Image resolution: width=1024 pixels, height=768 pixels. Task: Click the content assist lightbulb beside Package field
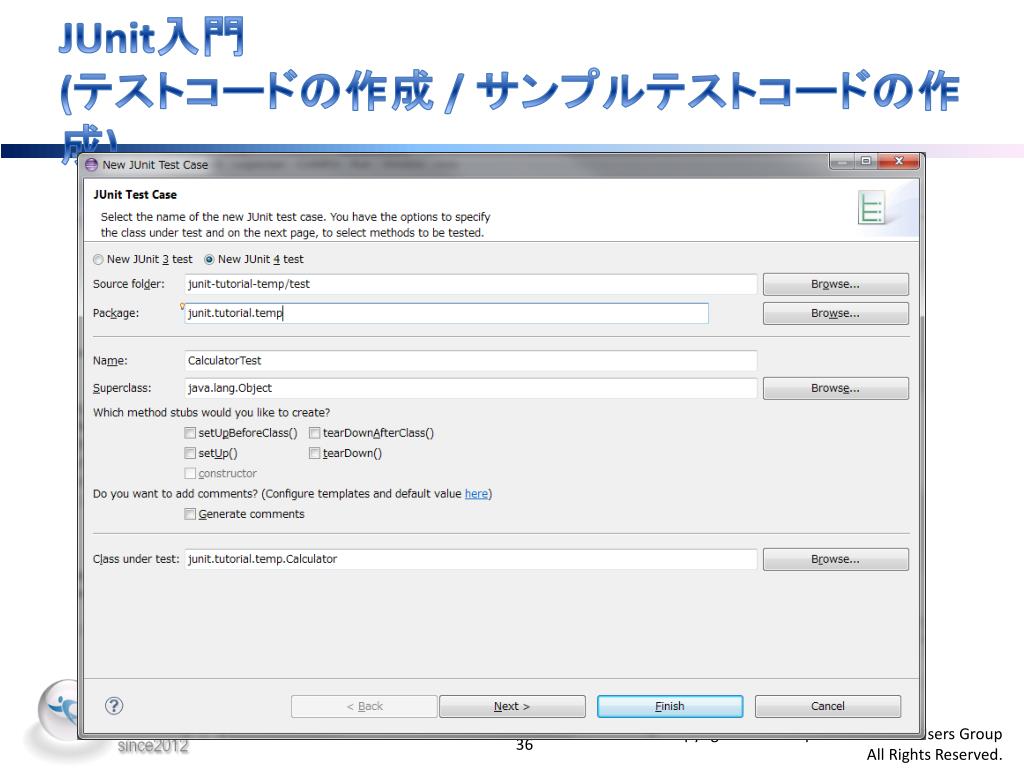pos(182,306)
